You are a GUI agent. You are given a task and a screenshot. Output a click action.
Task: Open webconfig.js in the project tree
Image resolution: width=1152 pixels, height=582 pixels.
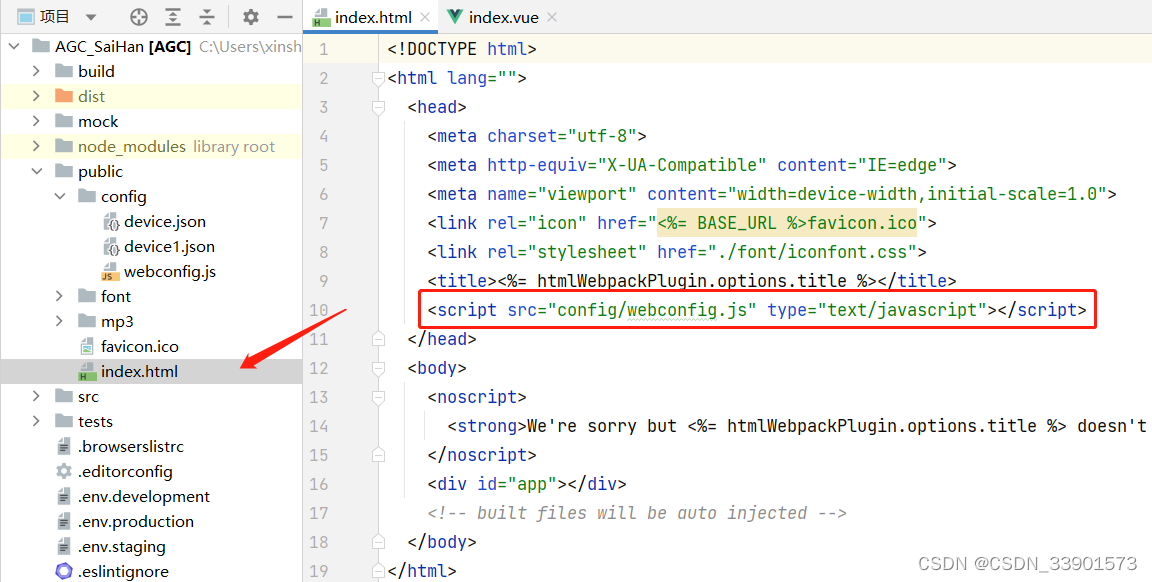pyautogui.click(x=170, y=271)
